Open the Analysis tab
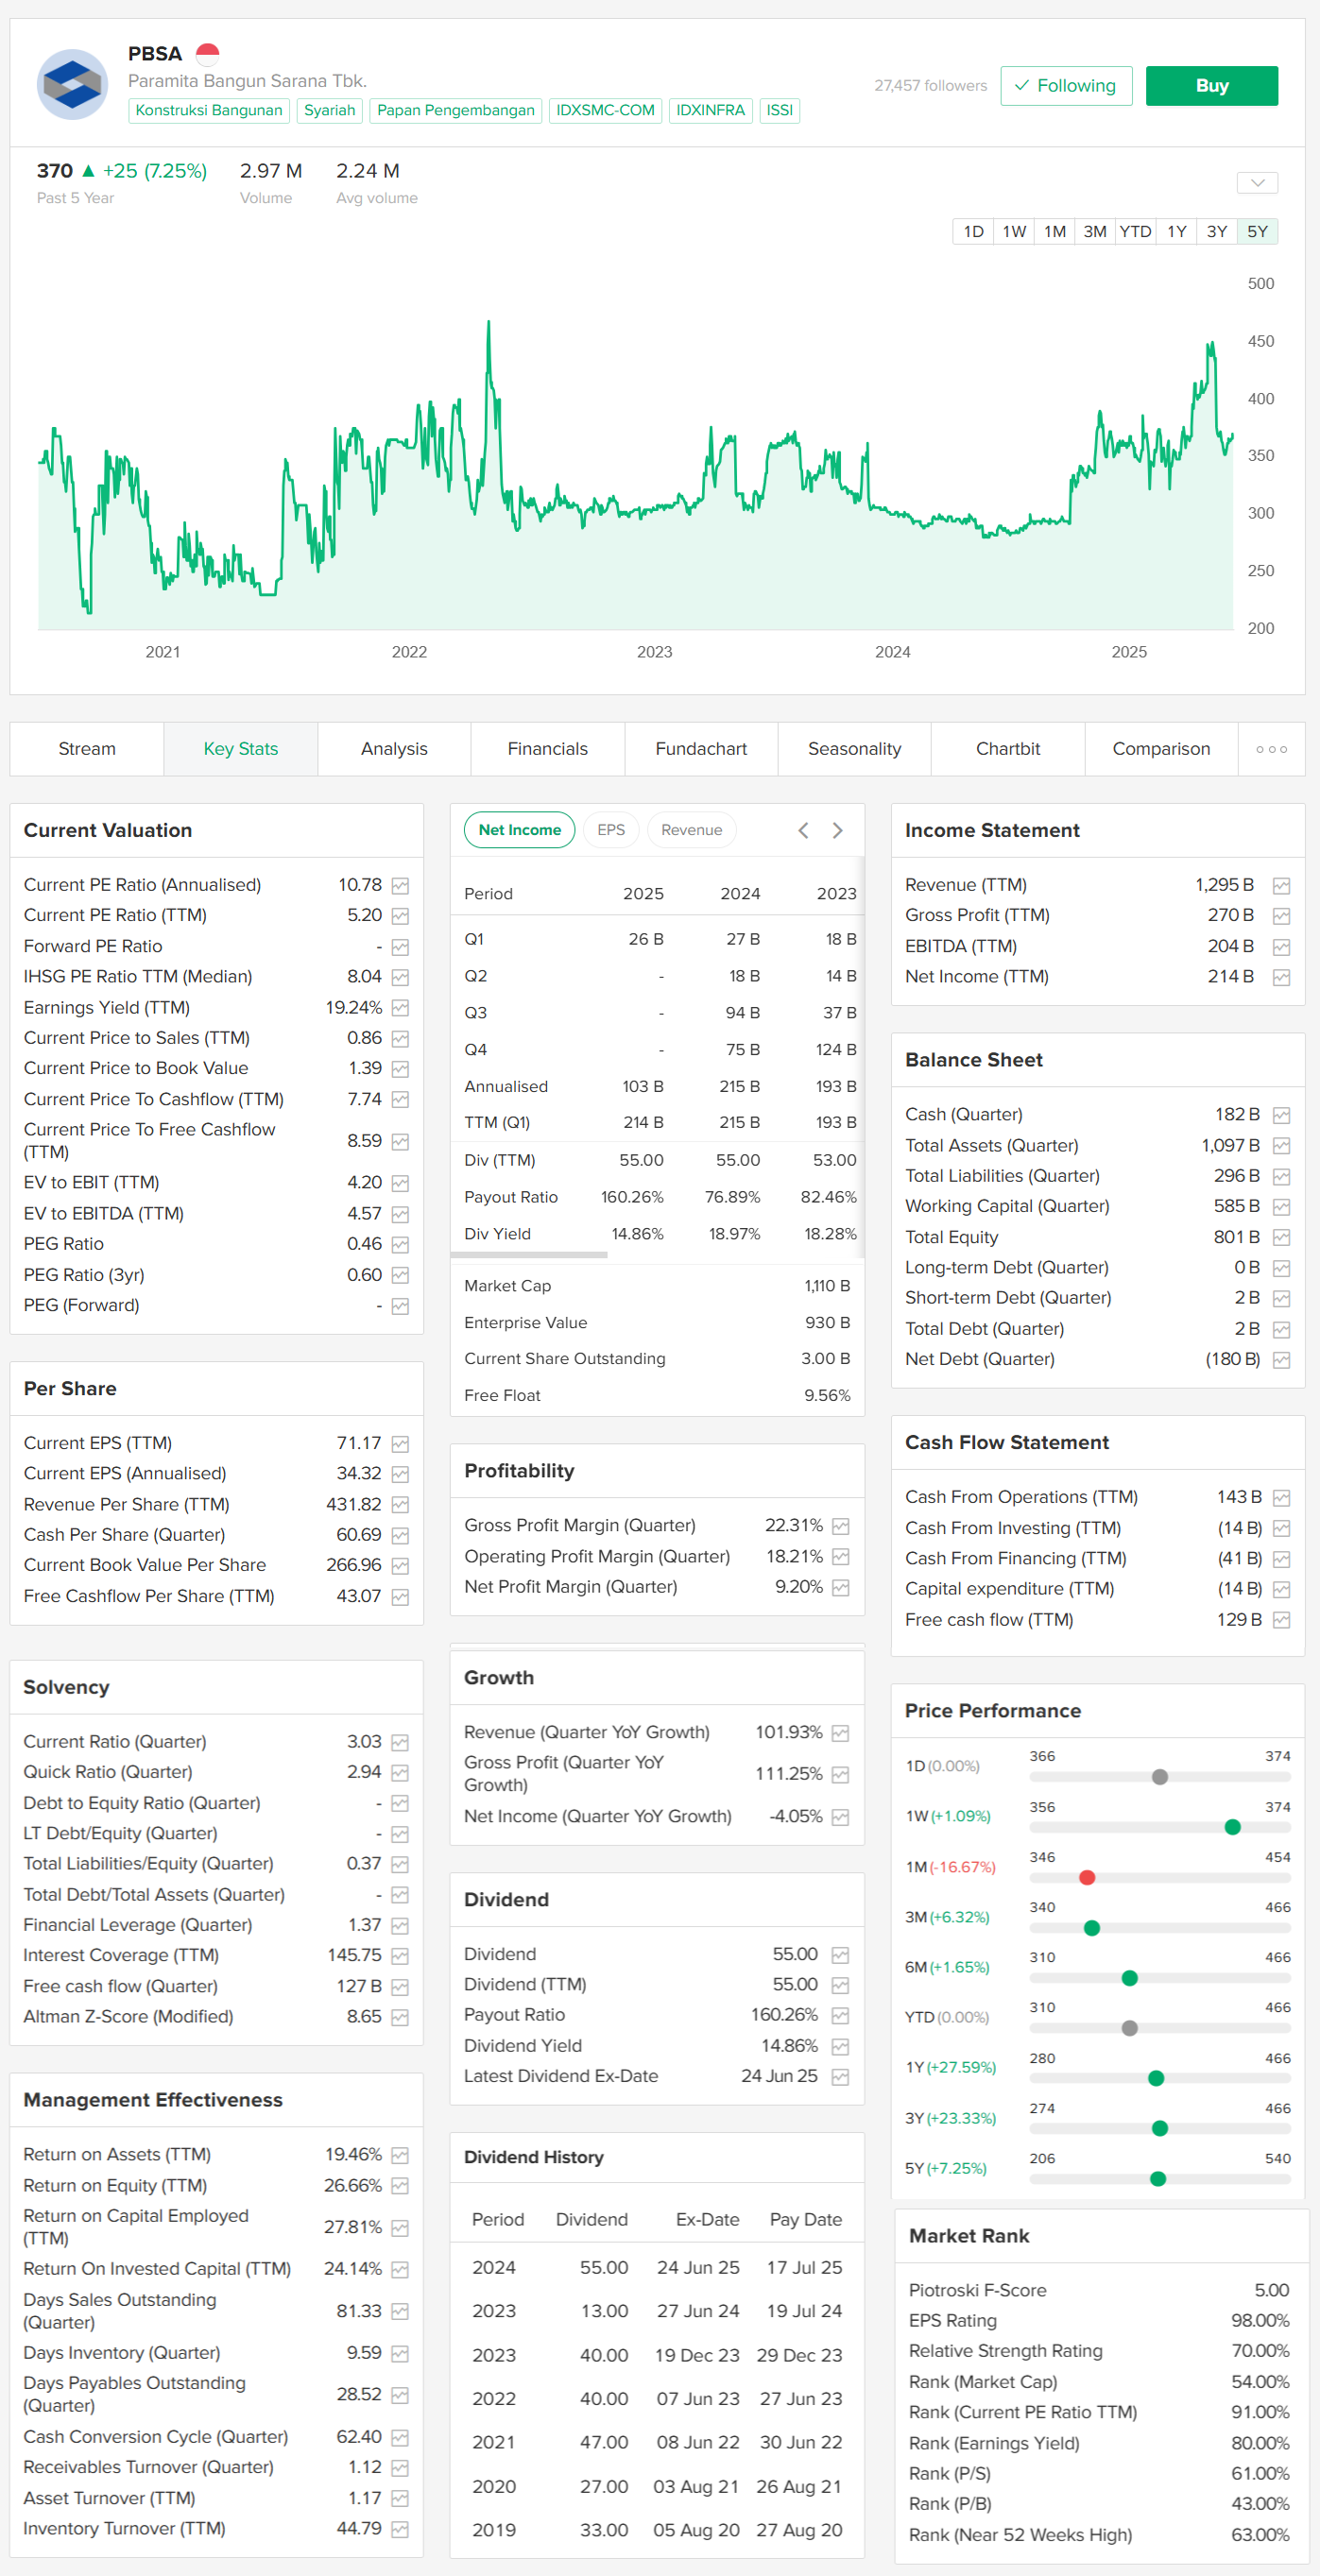This screenshot has height=2576, width=1320. pos(394,749)
